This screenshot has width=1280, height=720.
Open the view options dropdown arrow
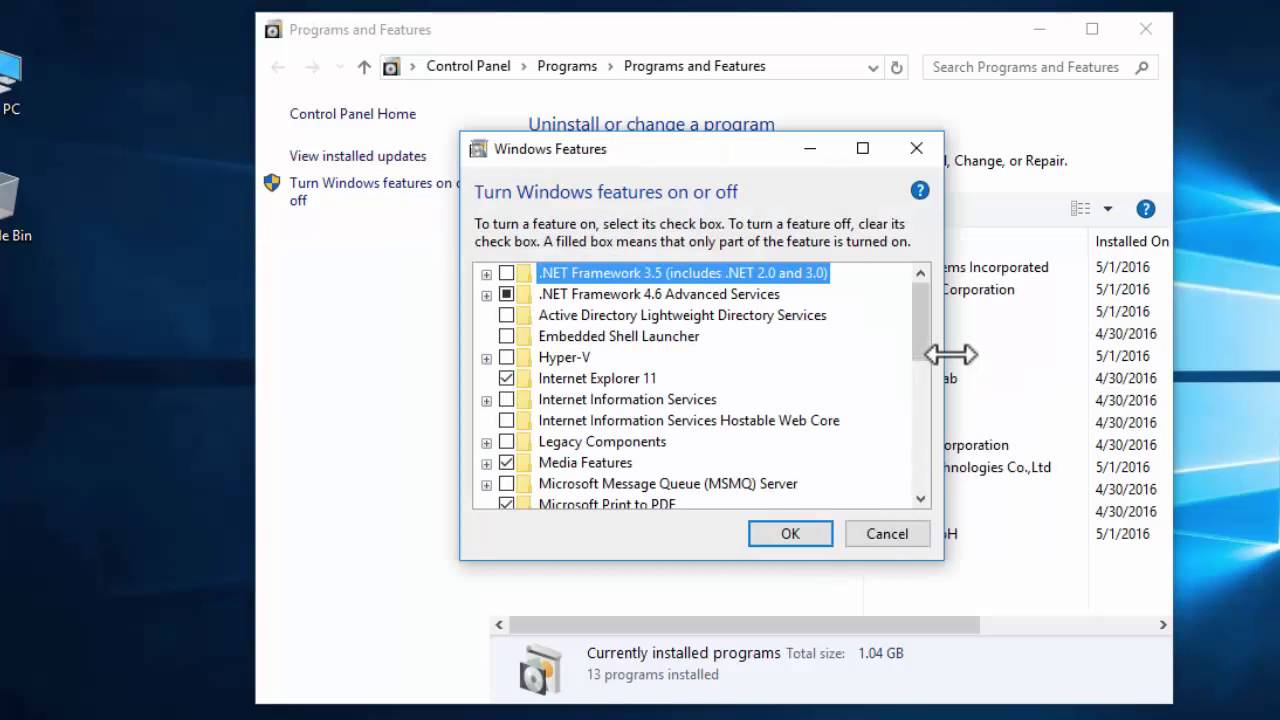(x=1107, y=209)
